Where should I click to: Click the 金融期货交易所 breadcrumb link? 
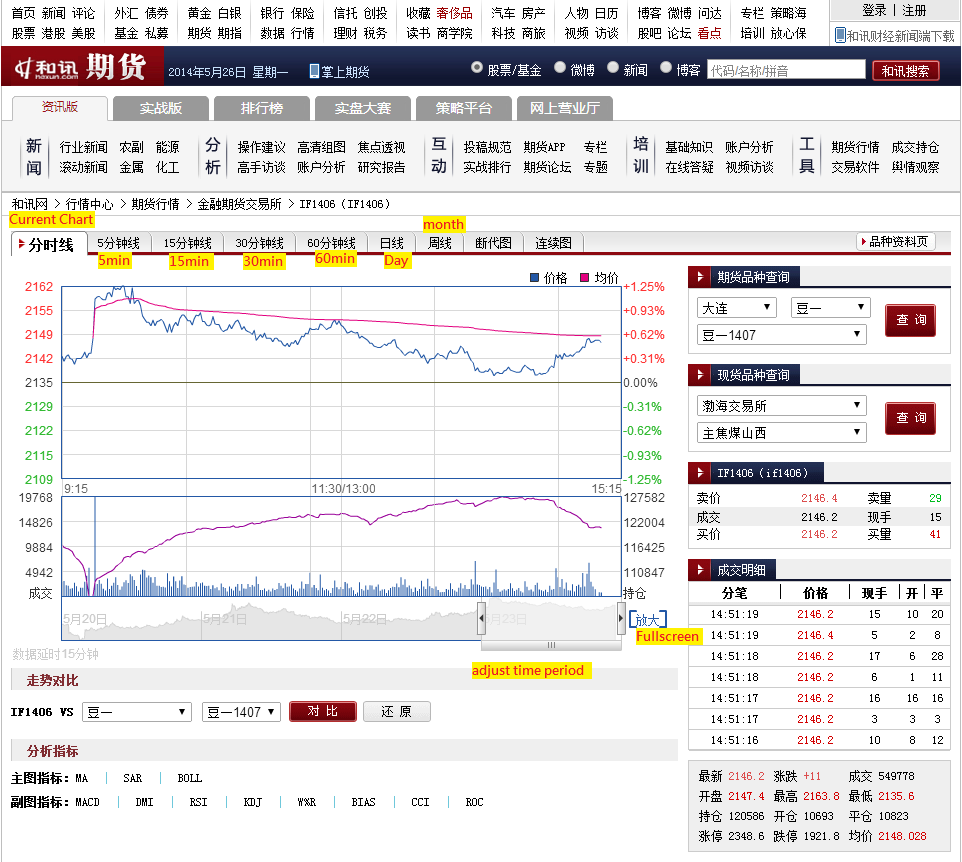tap(239, 204)
